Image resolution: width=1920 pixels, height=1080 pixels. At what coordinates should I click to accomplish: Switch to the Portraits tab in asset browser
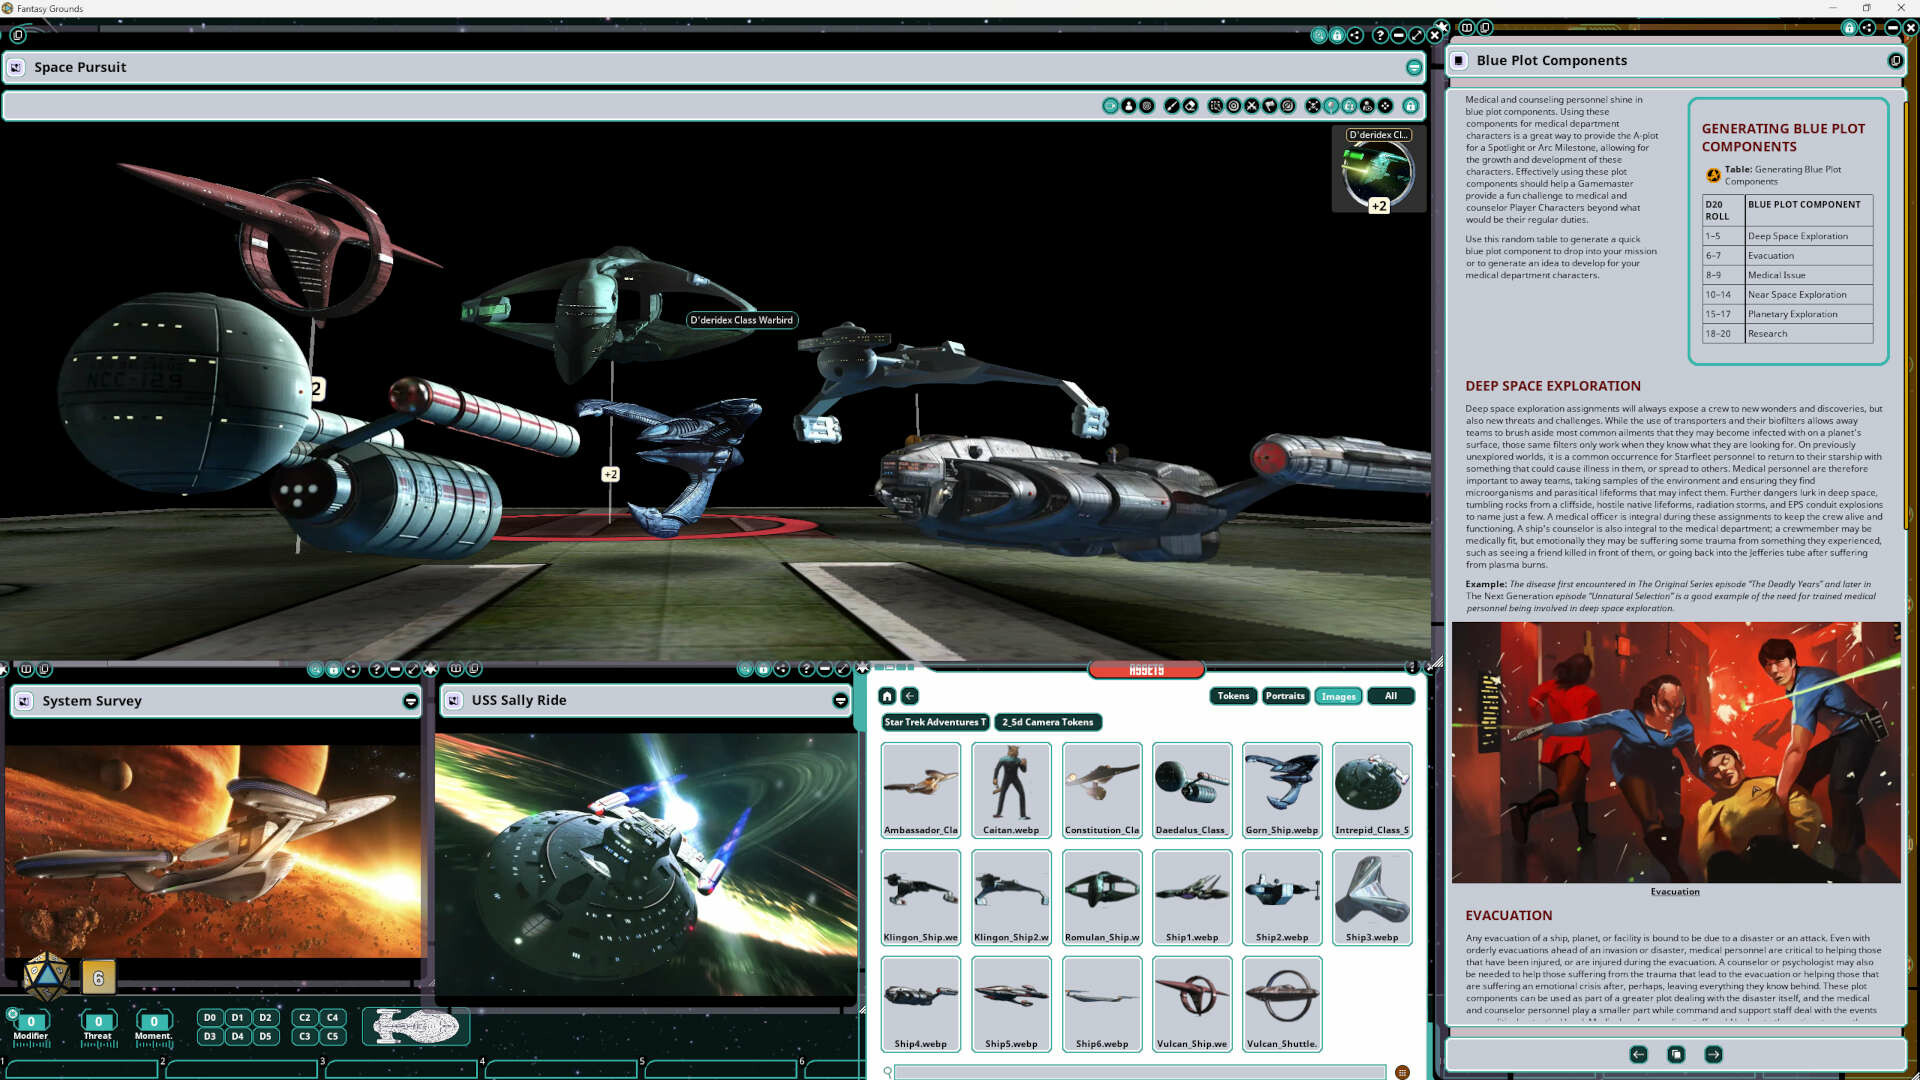tap(1285, 696)
